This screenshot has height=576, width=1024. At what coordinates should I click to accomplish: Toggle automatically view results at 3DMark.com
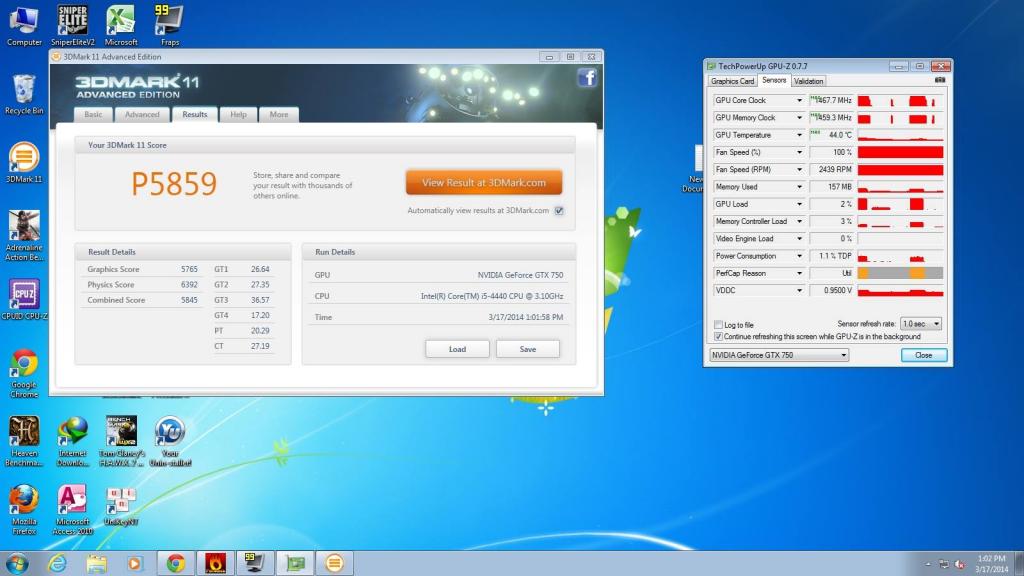(x=559, y=211)
